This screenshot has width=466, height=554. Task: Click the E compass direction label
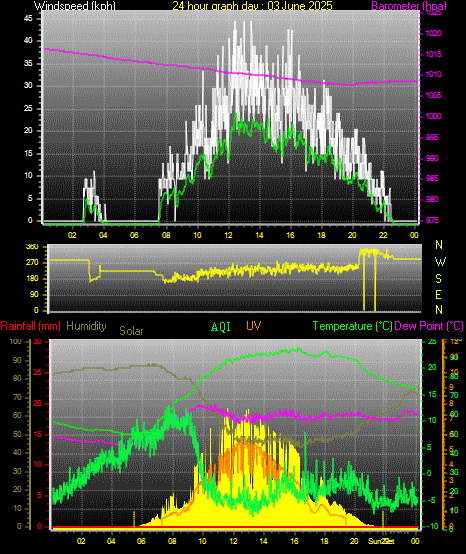[438, 294]
